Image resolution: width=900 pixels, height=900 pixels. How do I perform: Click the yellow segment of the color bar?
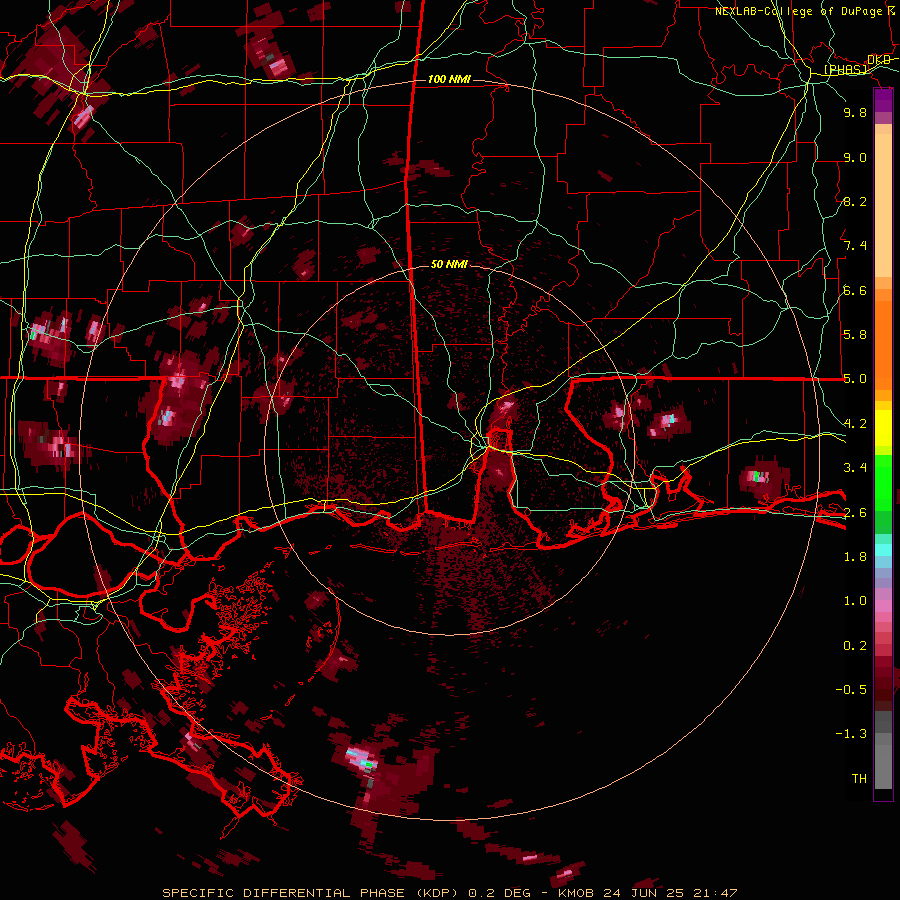point(883,428)
